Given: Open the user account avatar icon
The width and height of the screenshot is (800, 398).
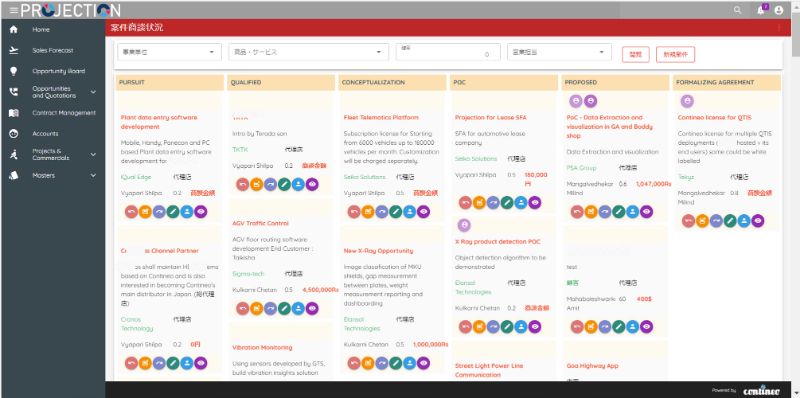Looking at the screenshot, I should pyautogui.click(x=779, y=10).
